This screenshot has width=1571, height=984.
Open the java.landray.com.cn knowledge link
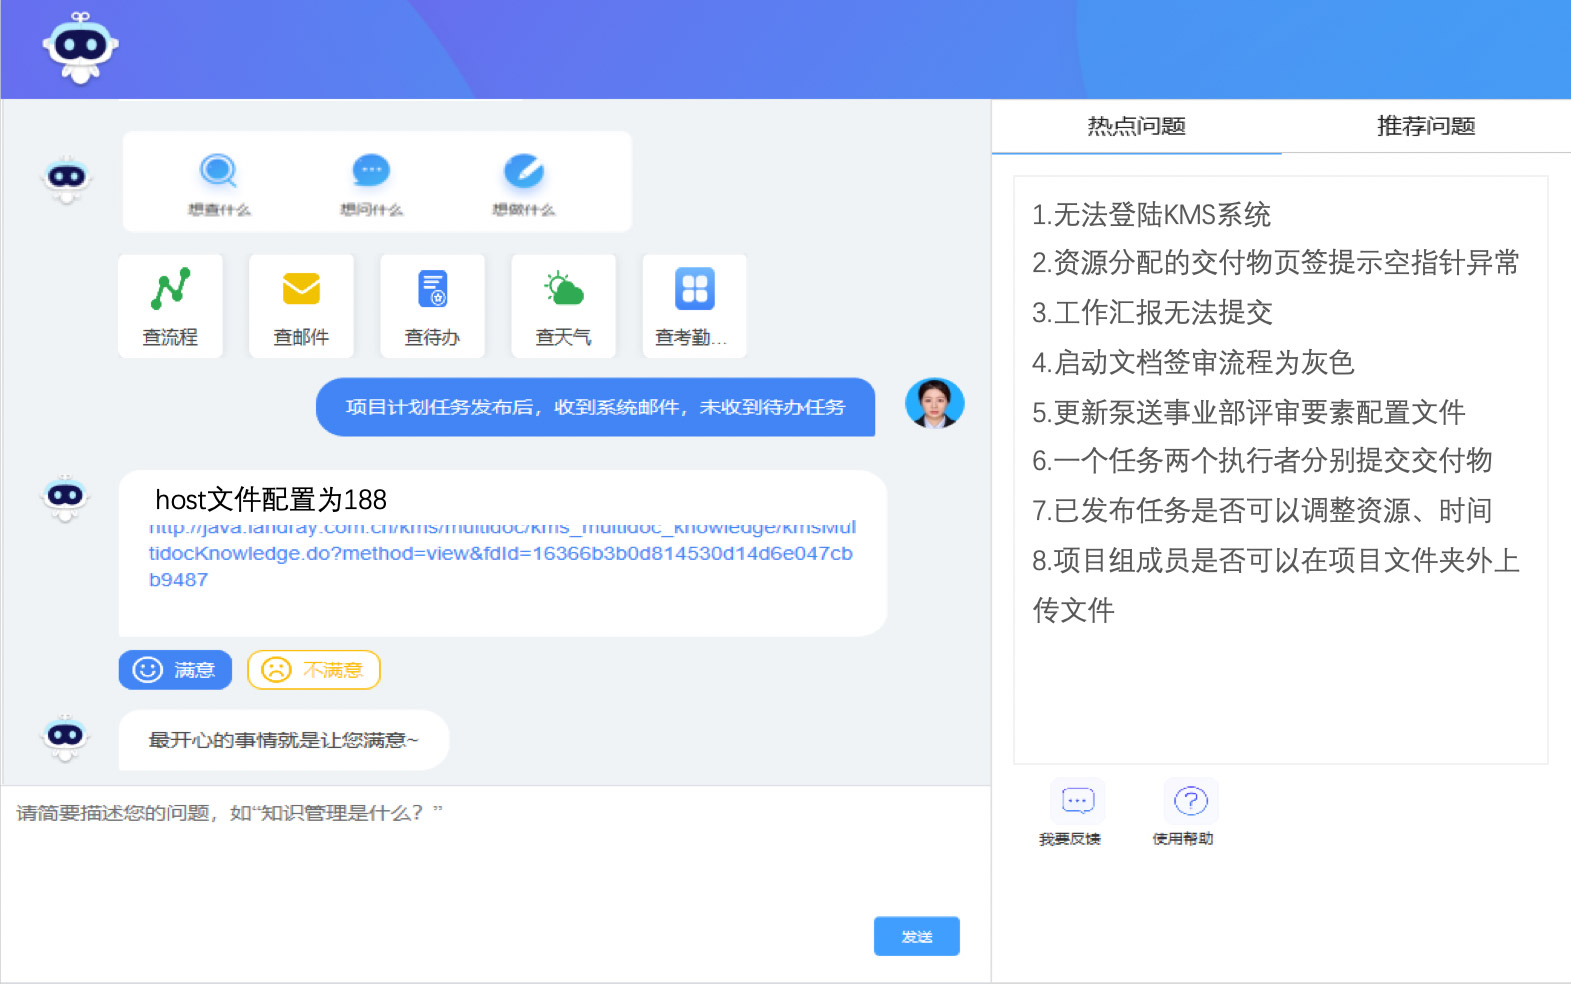tap(500, 553)
